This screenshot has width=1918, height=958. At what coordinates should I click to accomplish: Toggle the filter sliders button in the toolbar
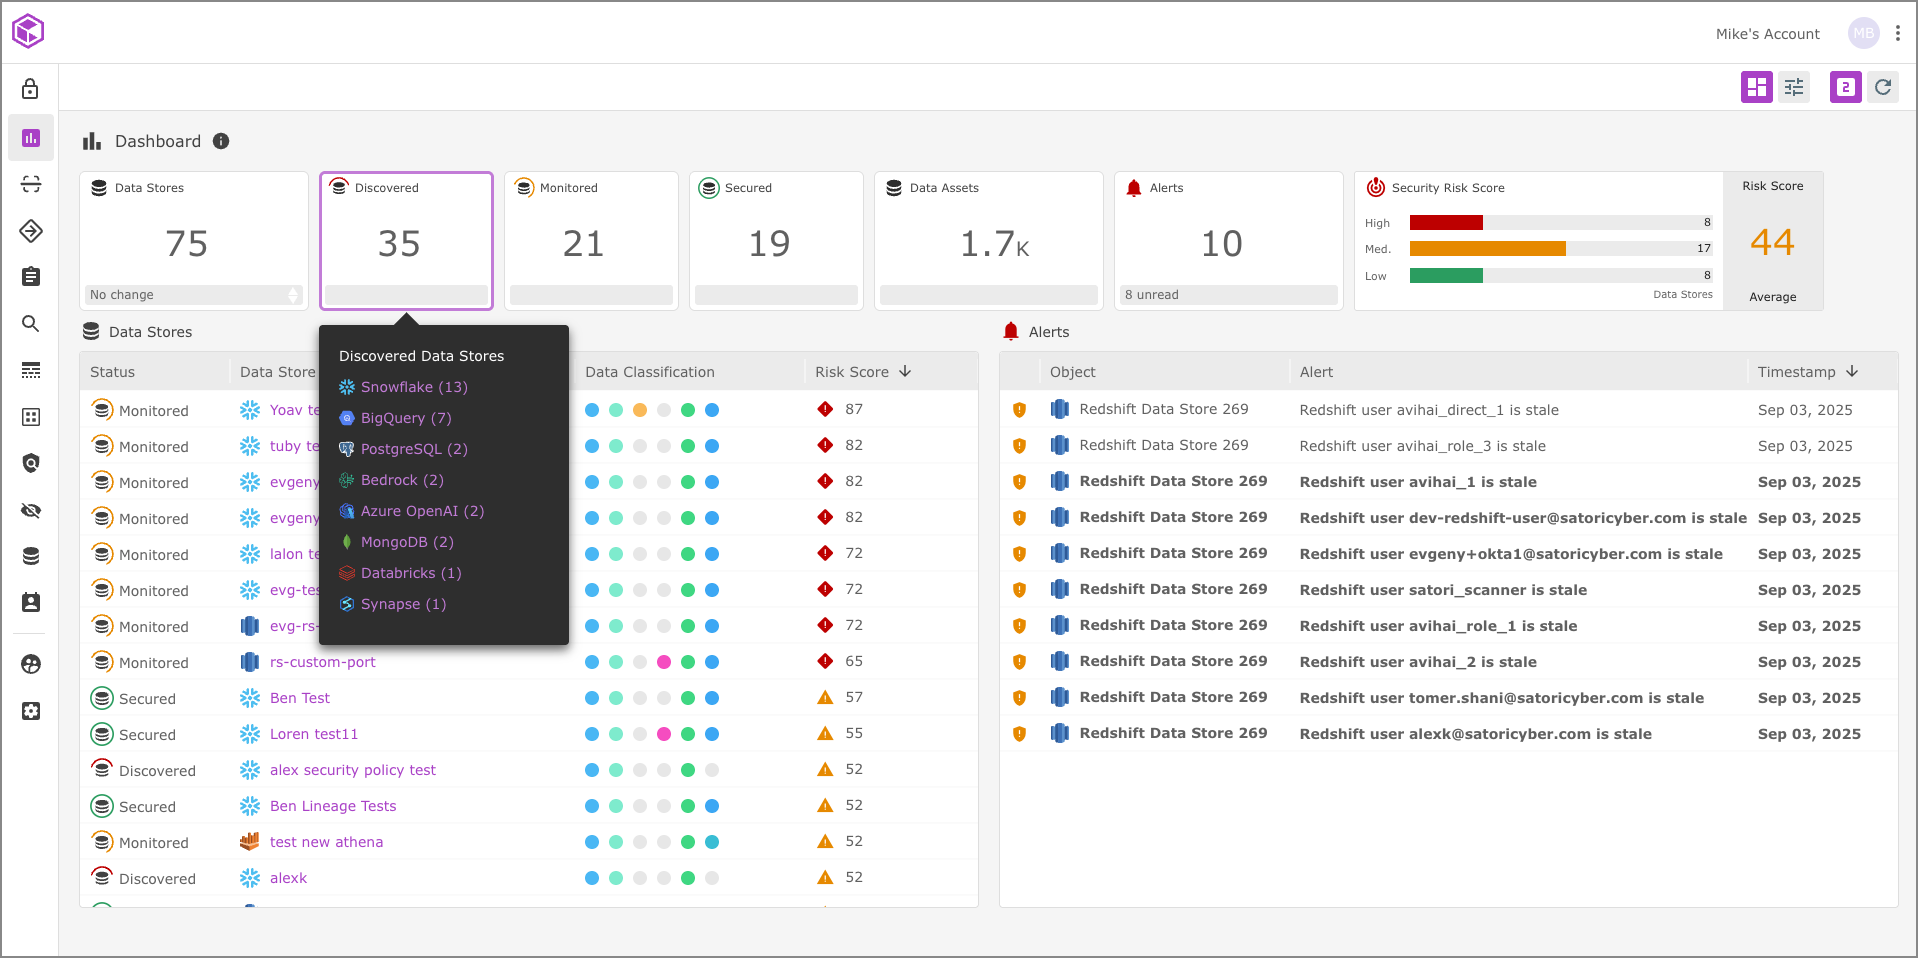pos(1794,87)
